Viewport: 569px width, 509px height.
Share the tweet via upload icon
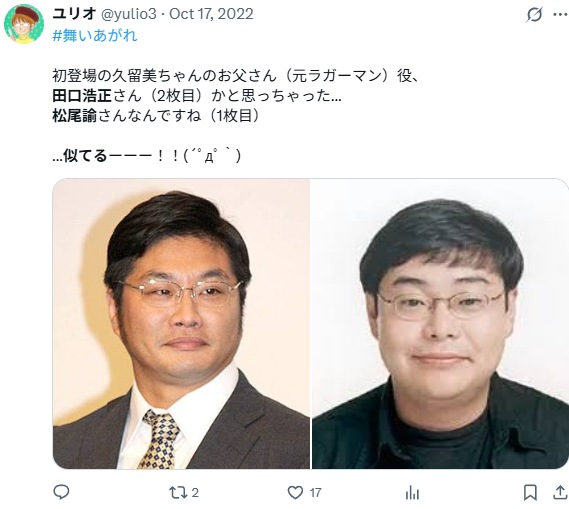(560, 492)
